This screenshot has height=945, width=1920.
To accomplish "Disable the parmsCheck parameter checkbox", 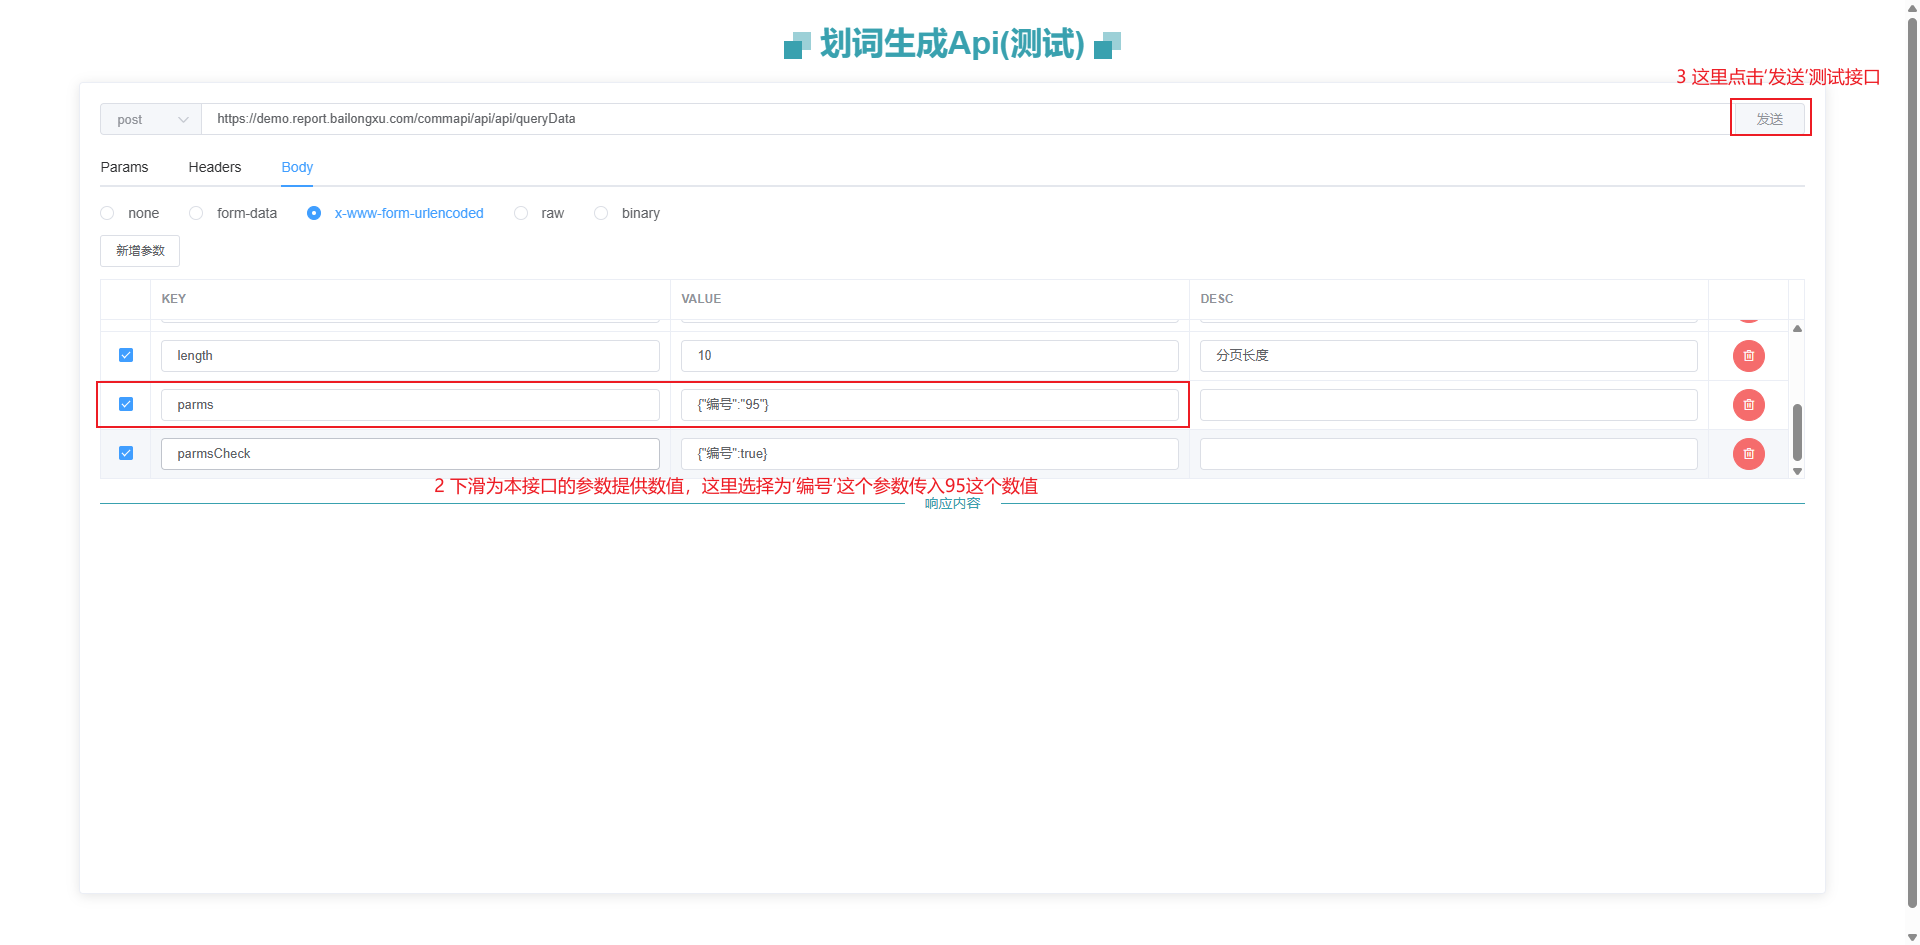I will pyautogui.click(x=126, y=453).
